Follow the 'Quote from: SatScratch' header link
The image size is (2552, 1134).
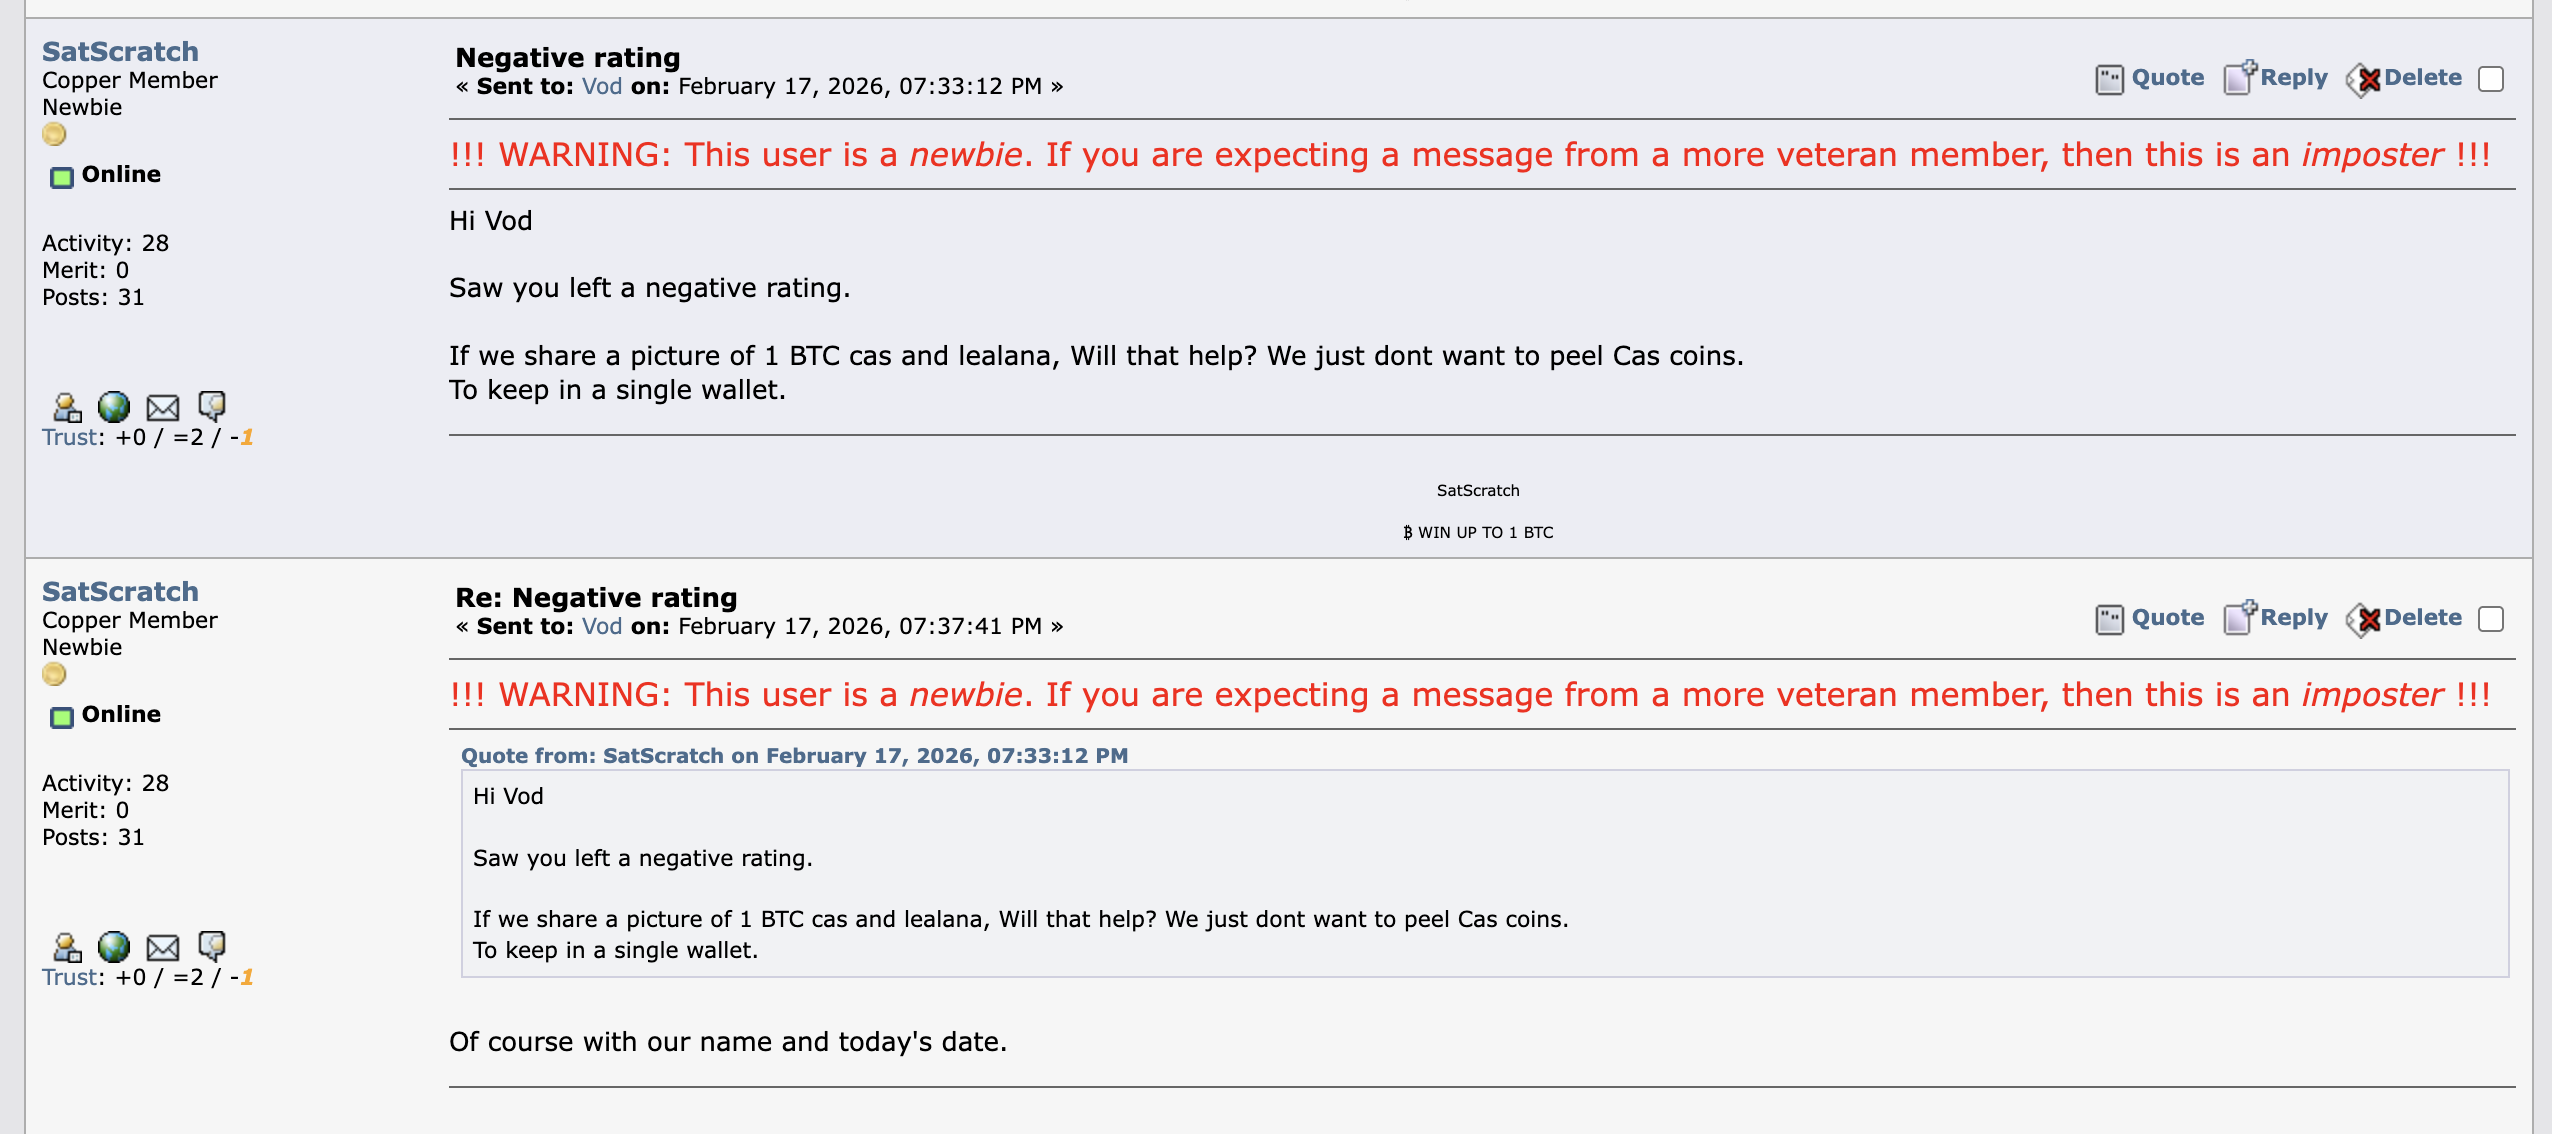[794, 756]
